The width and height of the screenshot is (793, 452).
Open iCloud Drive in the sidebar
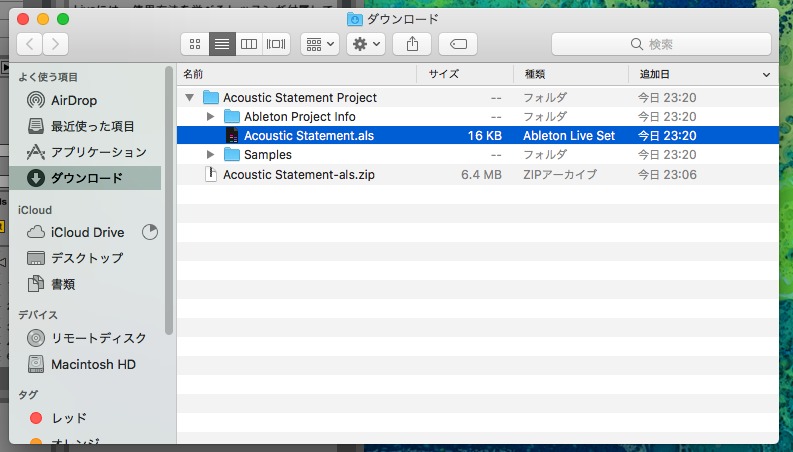pos(87,232)
